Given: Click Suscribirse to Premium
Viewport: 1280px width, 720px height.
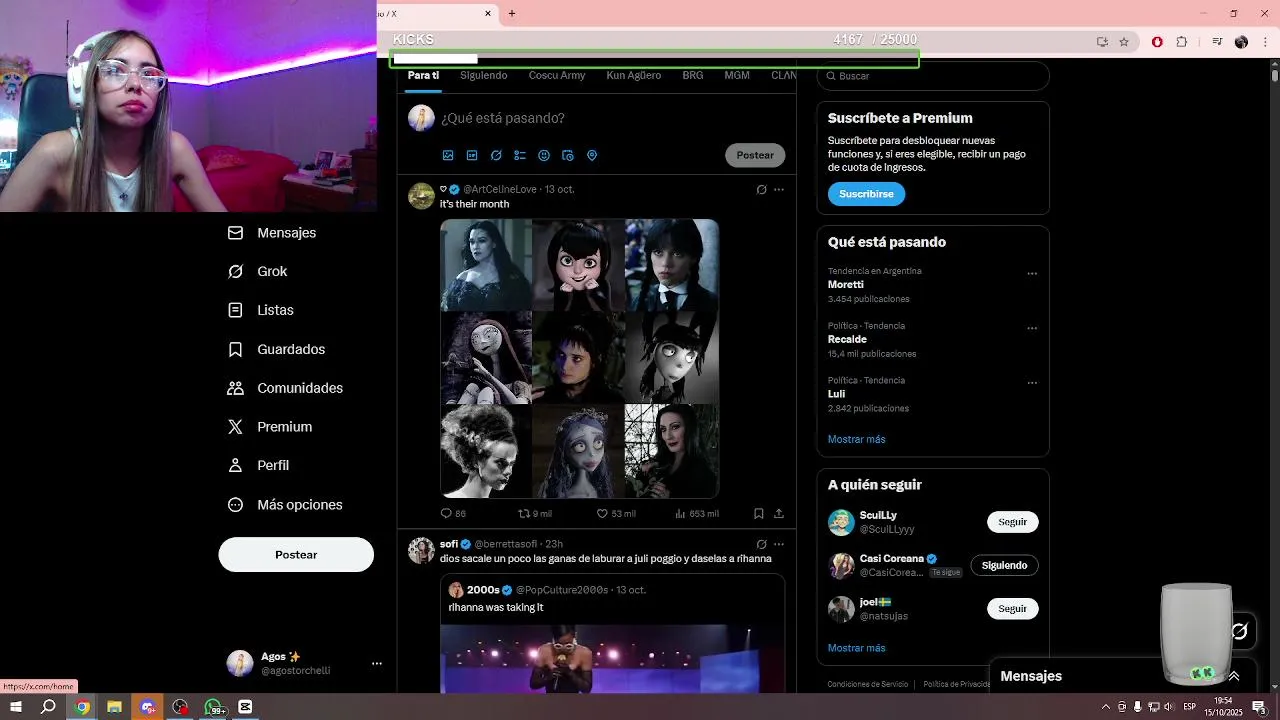Looking at the screenshot, I should coord(866,194).
